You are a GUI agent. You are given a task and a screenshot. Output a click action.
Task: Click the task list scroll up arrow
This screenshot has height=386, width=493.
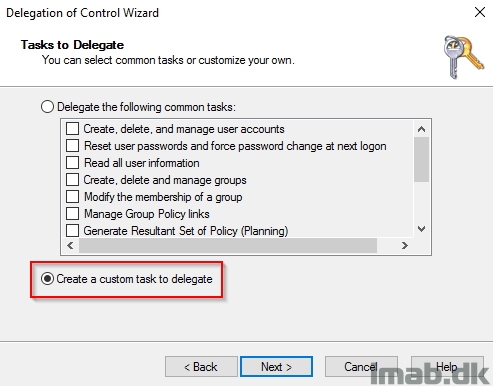click(421, 129)
